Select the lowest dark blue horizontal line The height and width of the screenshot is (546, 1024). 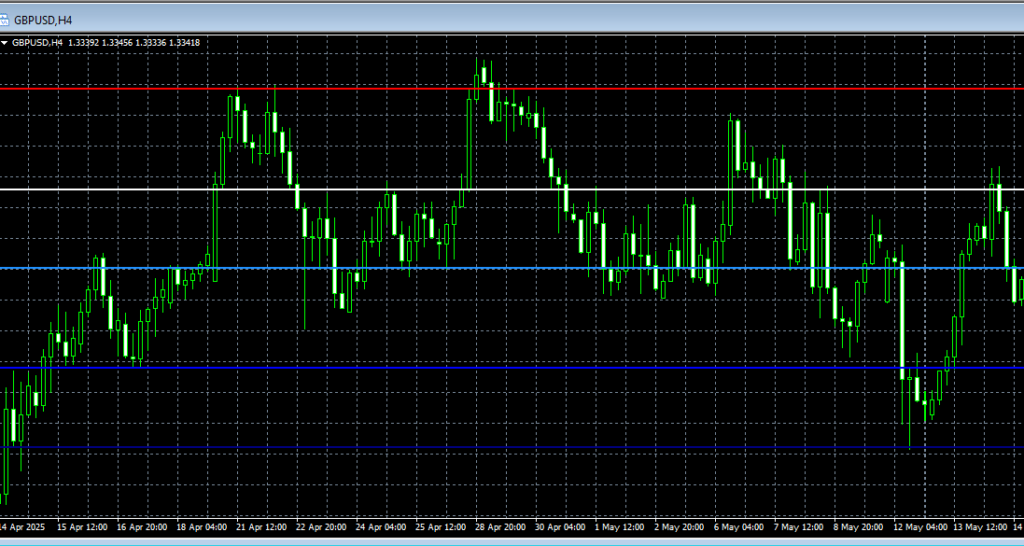[512, 447]
